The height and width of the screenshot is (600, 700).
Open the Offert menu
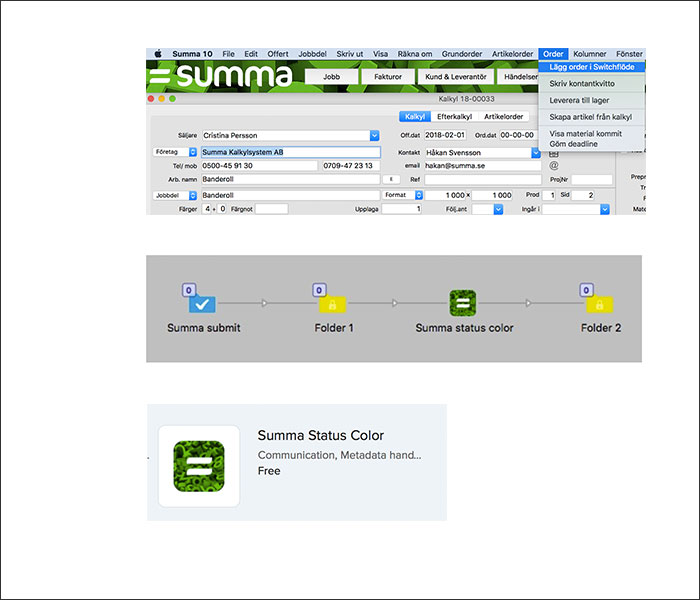coord(278,54)
